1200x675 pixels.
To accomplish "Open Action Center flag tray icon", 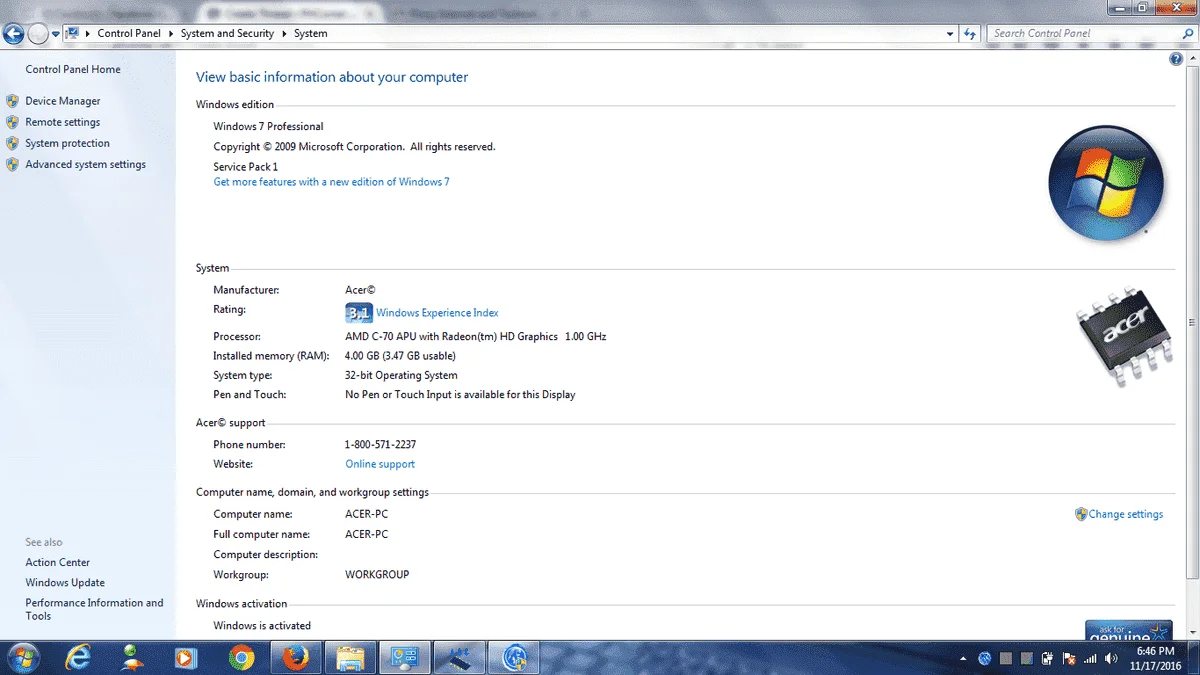I will pos(1068,659).
